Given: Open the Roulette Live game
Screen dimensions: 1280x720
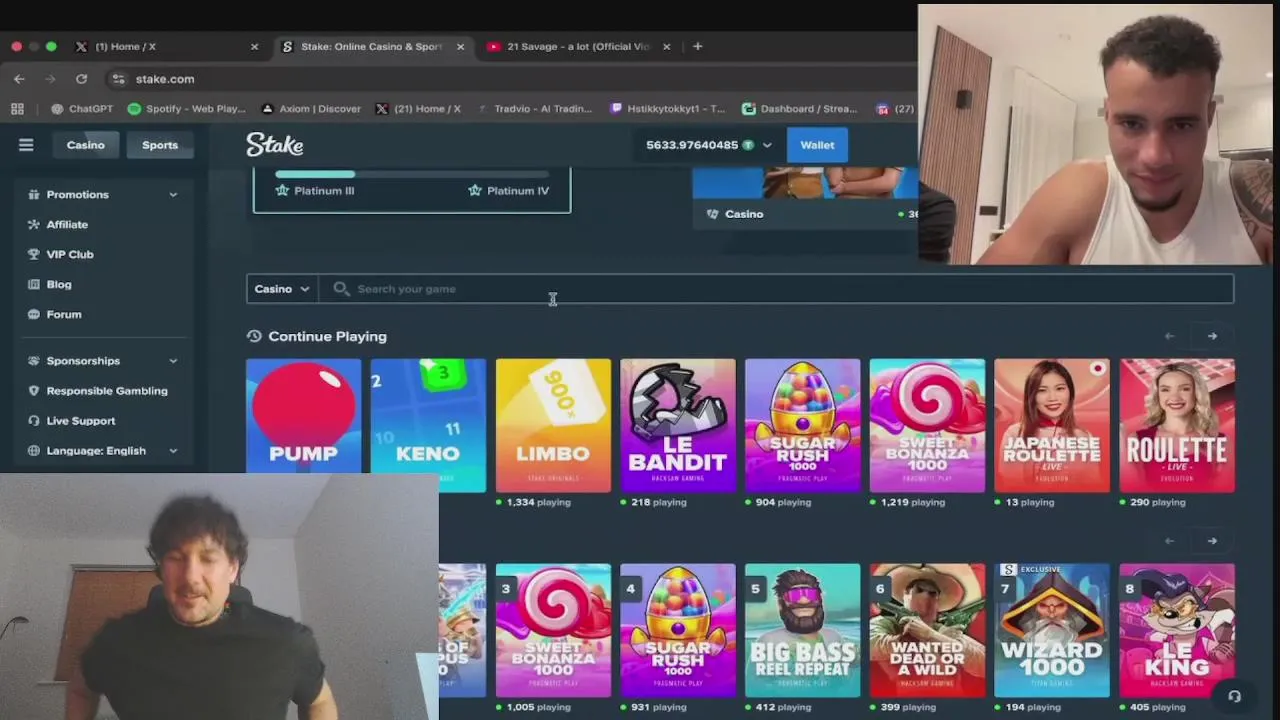Looking at the screenshot, I should tap(1177, 426).
